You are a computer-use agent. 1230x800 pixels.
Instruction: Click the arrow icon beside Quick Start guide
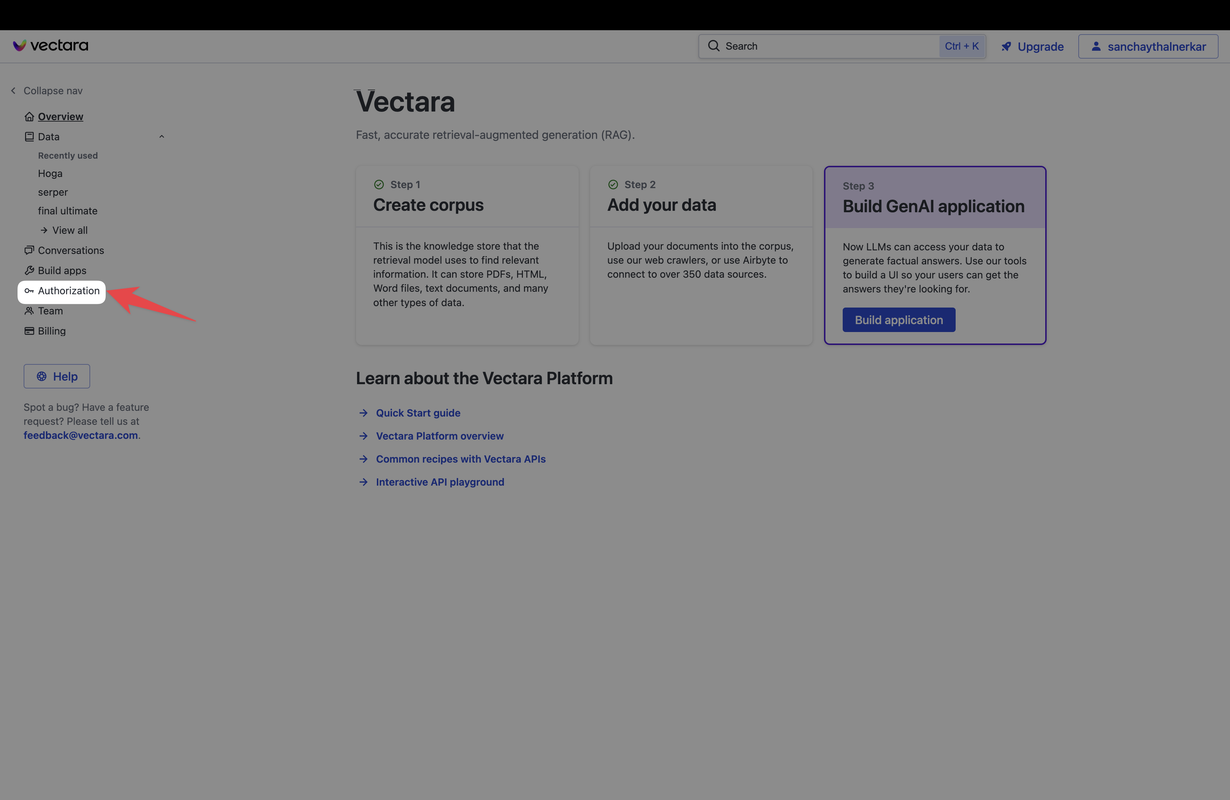[363, 413]
